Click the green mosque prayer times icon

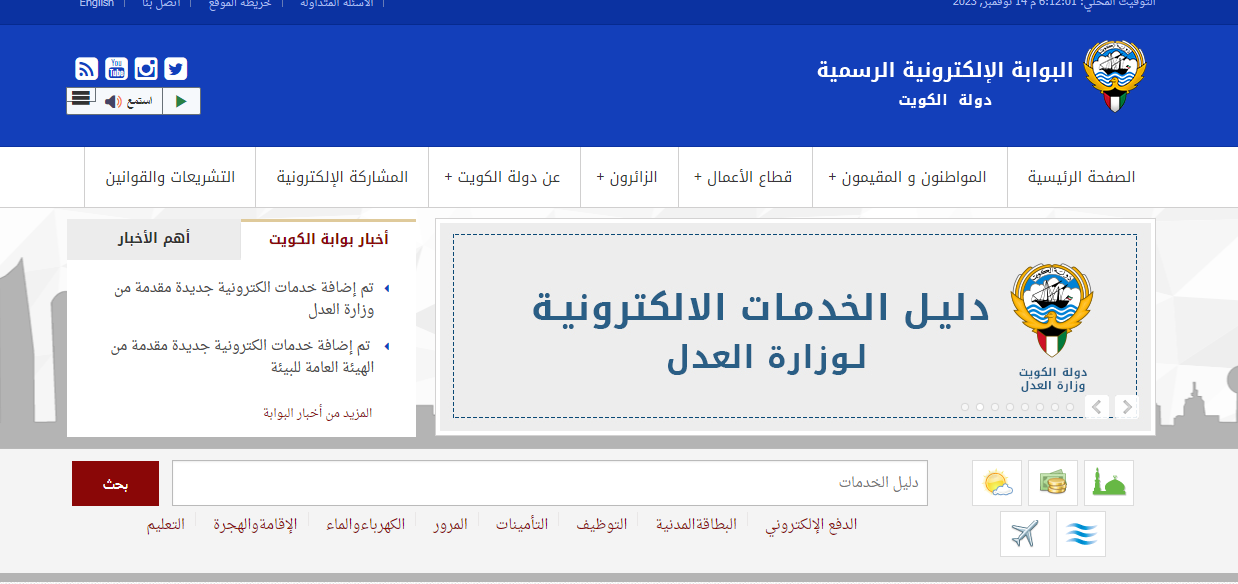pos(1109,484)
